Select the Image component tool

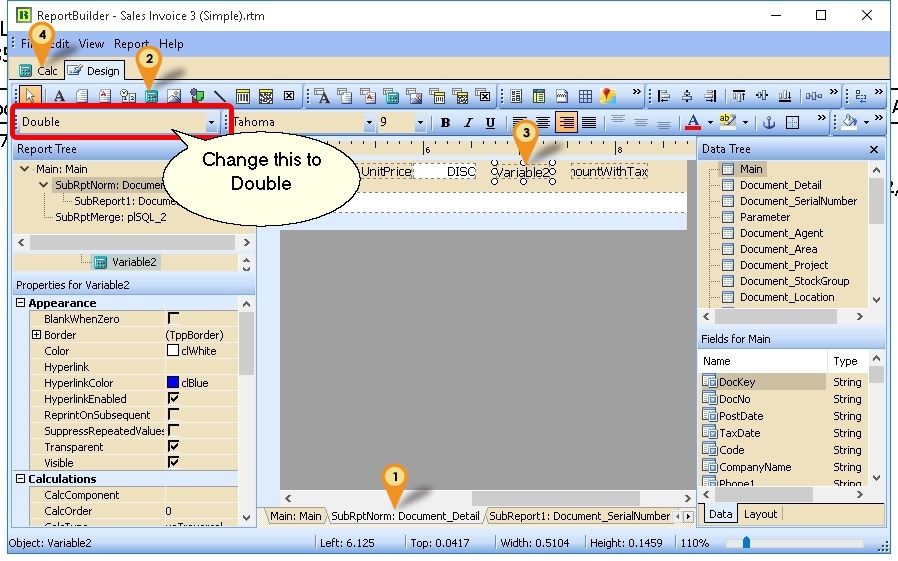[x=174, y=96]
